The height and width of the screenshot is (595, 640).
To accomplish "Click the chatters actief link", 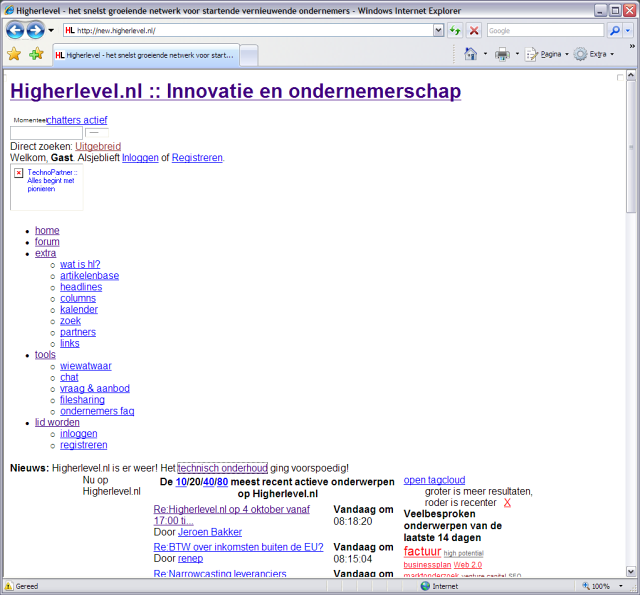I will point(77,120).
